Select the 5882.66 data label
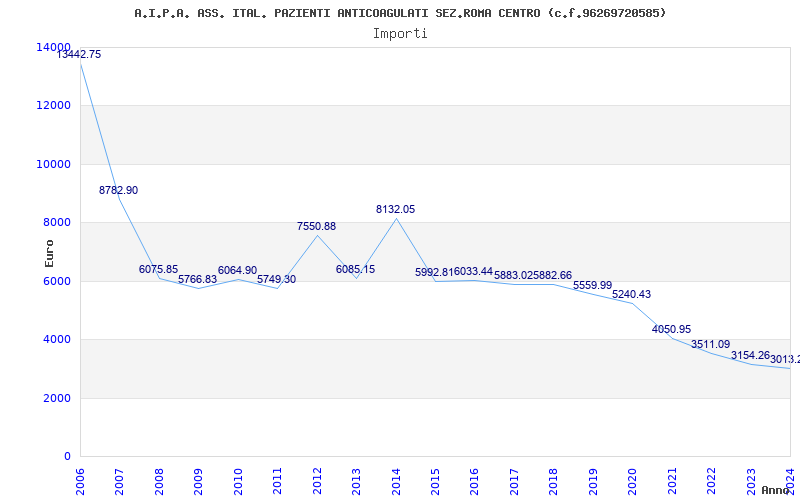 (553, 276)
